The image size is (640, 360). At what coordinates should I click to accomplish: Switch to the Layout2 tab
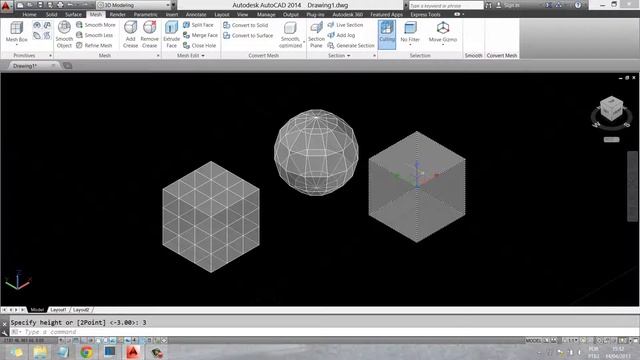[x=81, y=310]
